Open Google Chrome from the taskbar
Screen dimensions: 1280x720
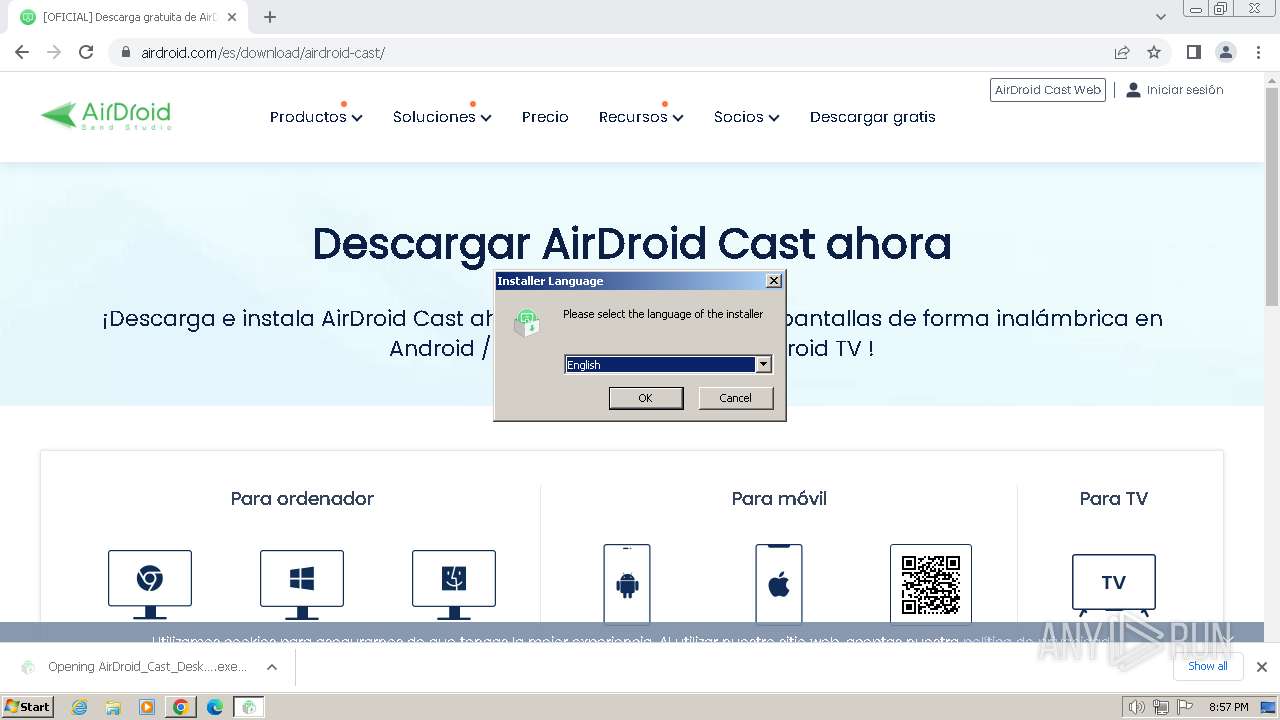(181, 707)
